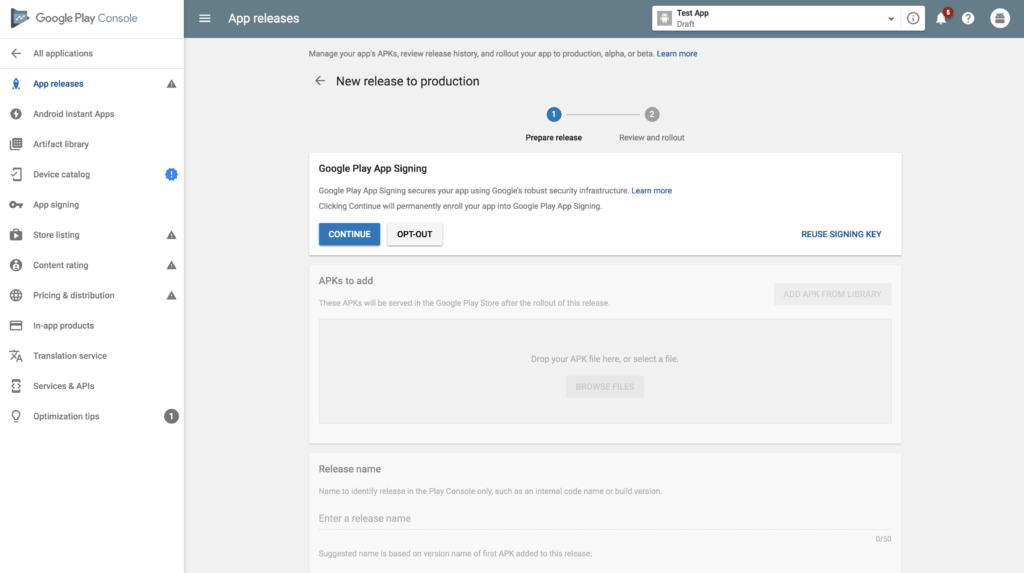Go to Pricing & distribution section
1024x573 pixels.
(73, 295)
